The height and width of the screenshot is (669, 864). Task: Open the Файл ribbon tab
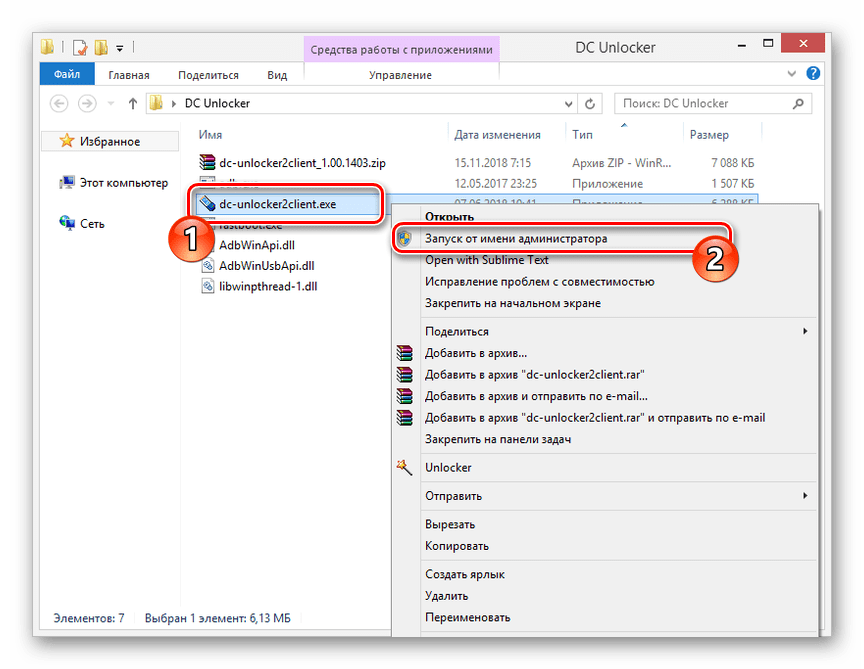click(x=67, y=74)
